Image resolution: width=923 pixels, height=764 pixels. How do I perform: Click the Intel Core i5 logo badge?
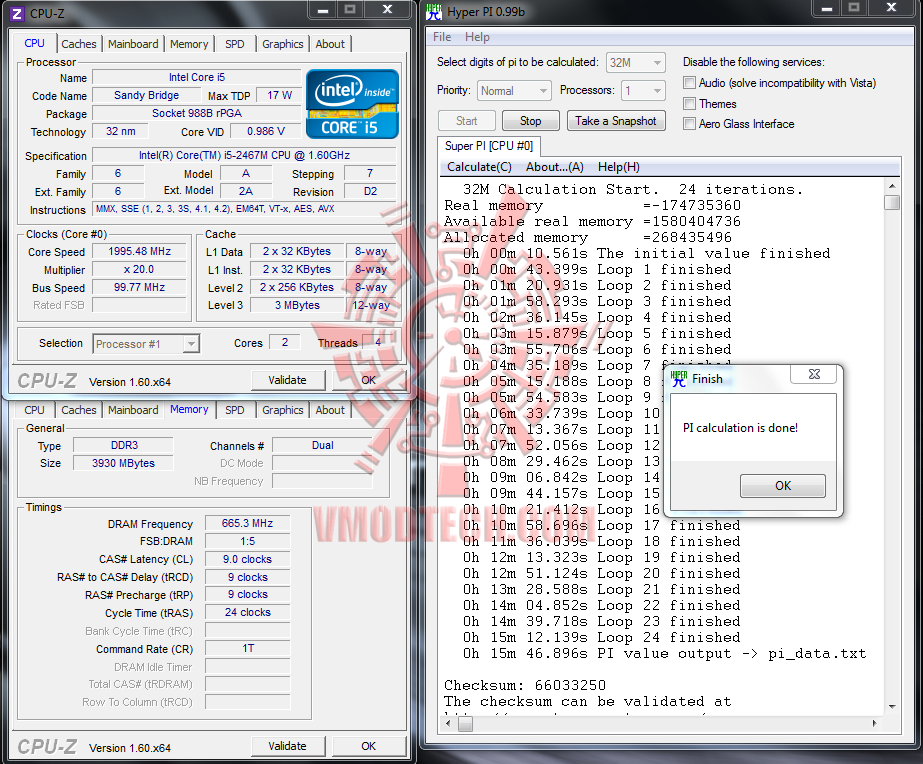coord(352,104)
